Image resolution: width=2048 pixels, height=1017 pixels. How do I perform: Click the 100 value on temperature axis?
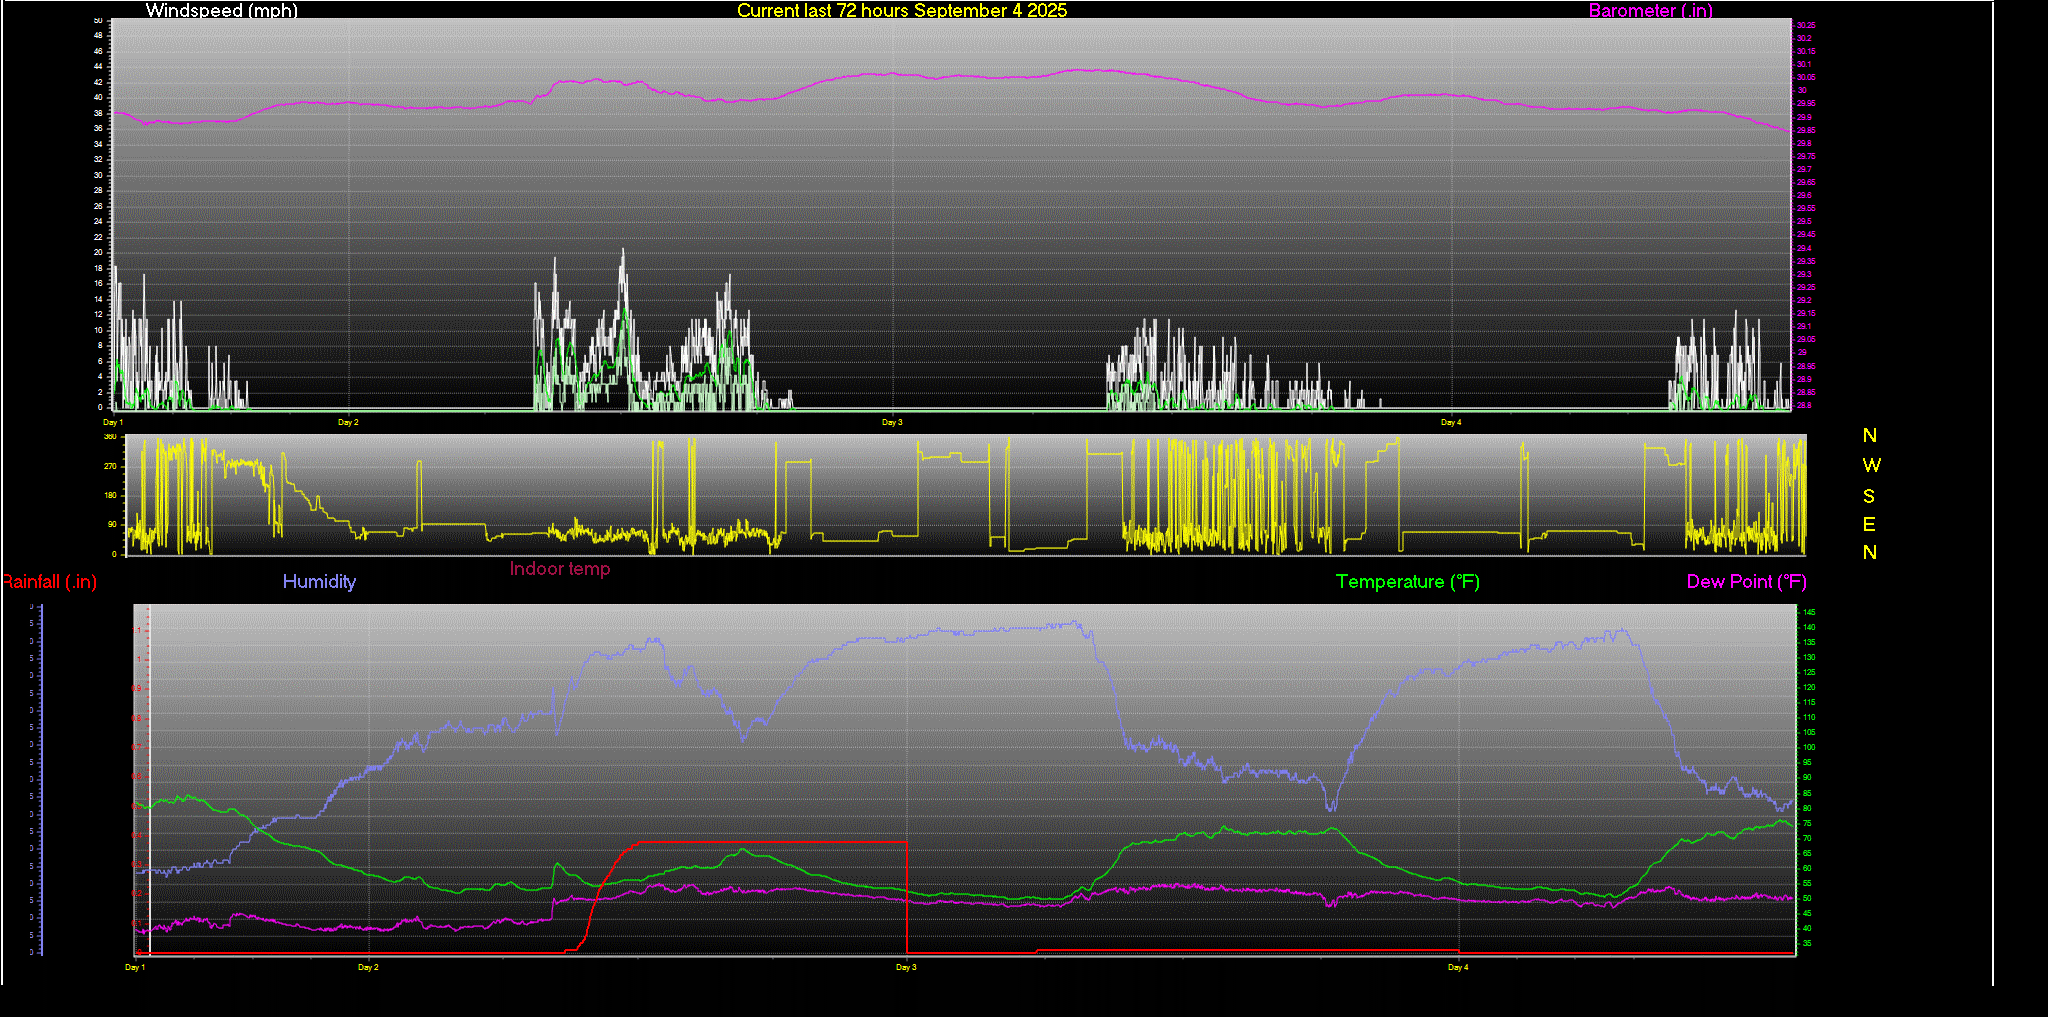pyautogui.click(x=1810, y=747)
